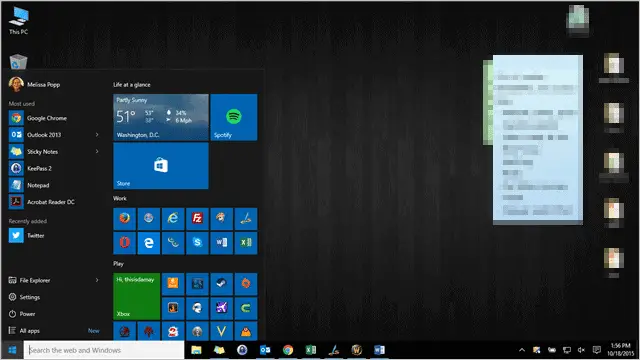The height and width of the screenshot is (360, 640).
Task: Expand the Sticky Notes jump list arrow
Action: (x=97, y=151)
